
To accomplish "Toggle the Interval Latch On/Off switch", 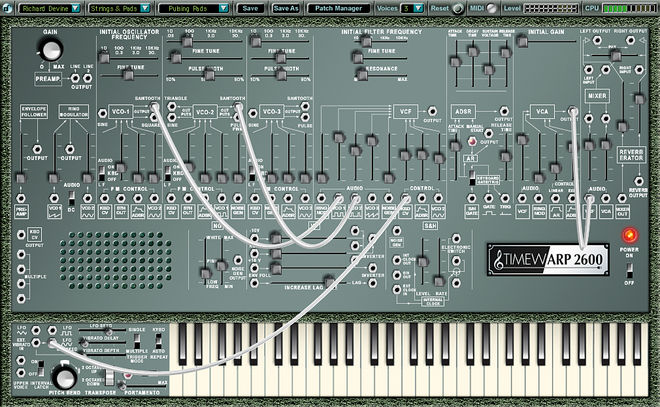I will [41, 368].
